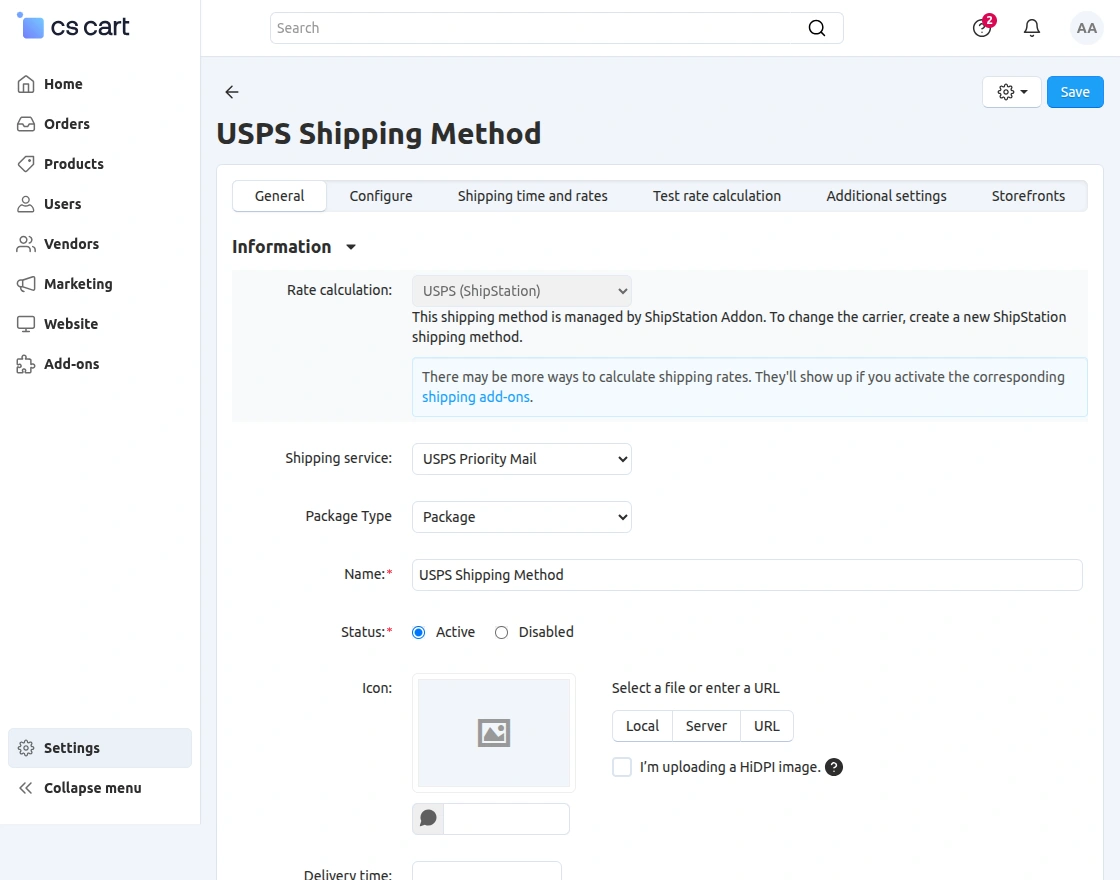Open Shipping time and rates tab
This screenshot has height=880, width=1120.
click(532, 196)
